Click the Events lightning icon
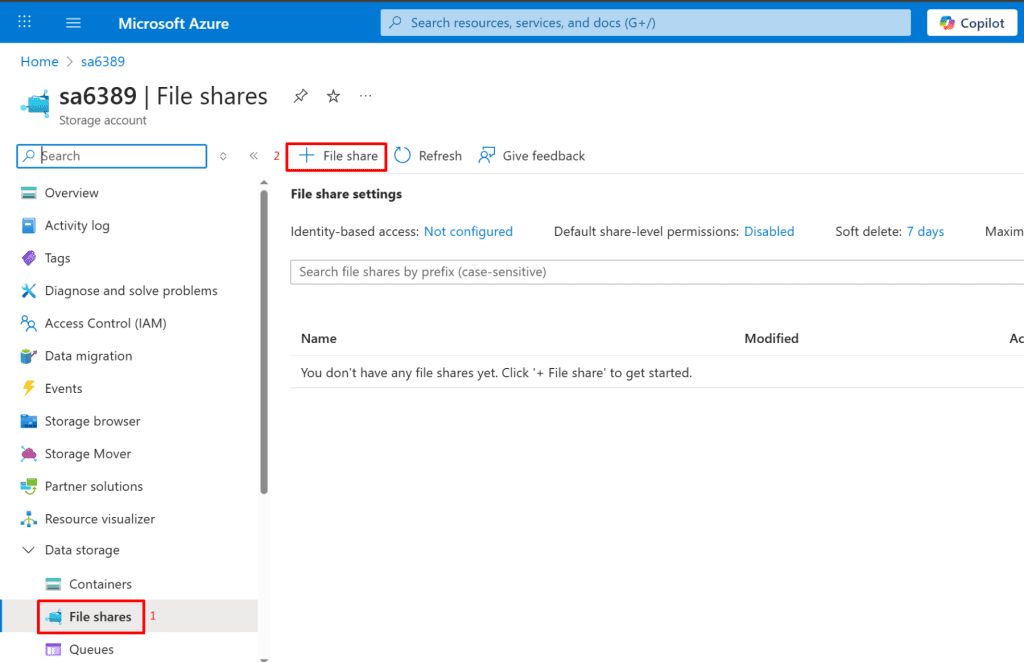The height and width of the screenshot is (662, 1024). [x=28, y=389]
